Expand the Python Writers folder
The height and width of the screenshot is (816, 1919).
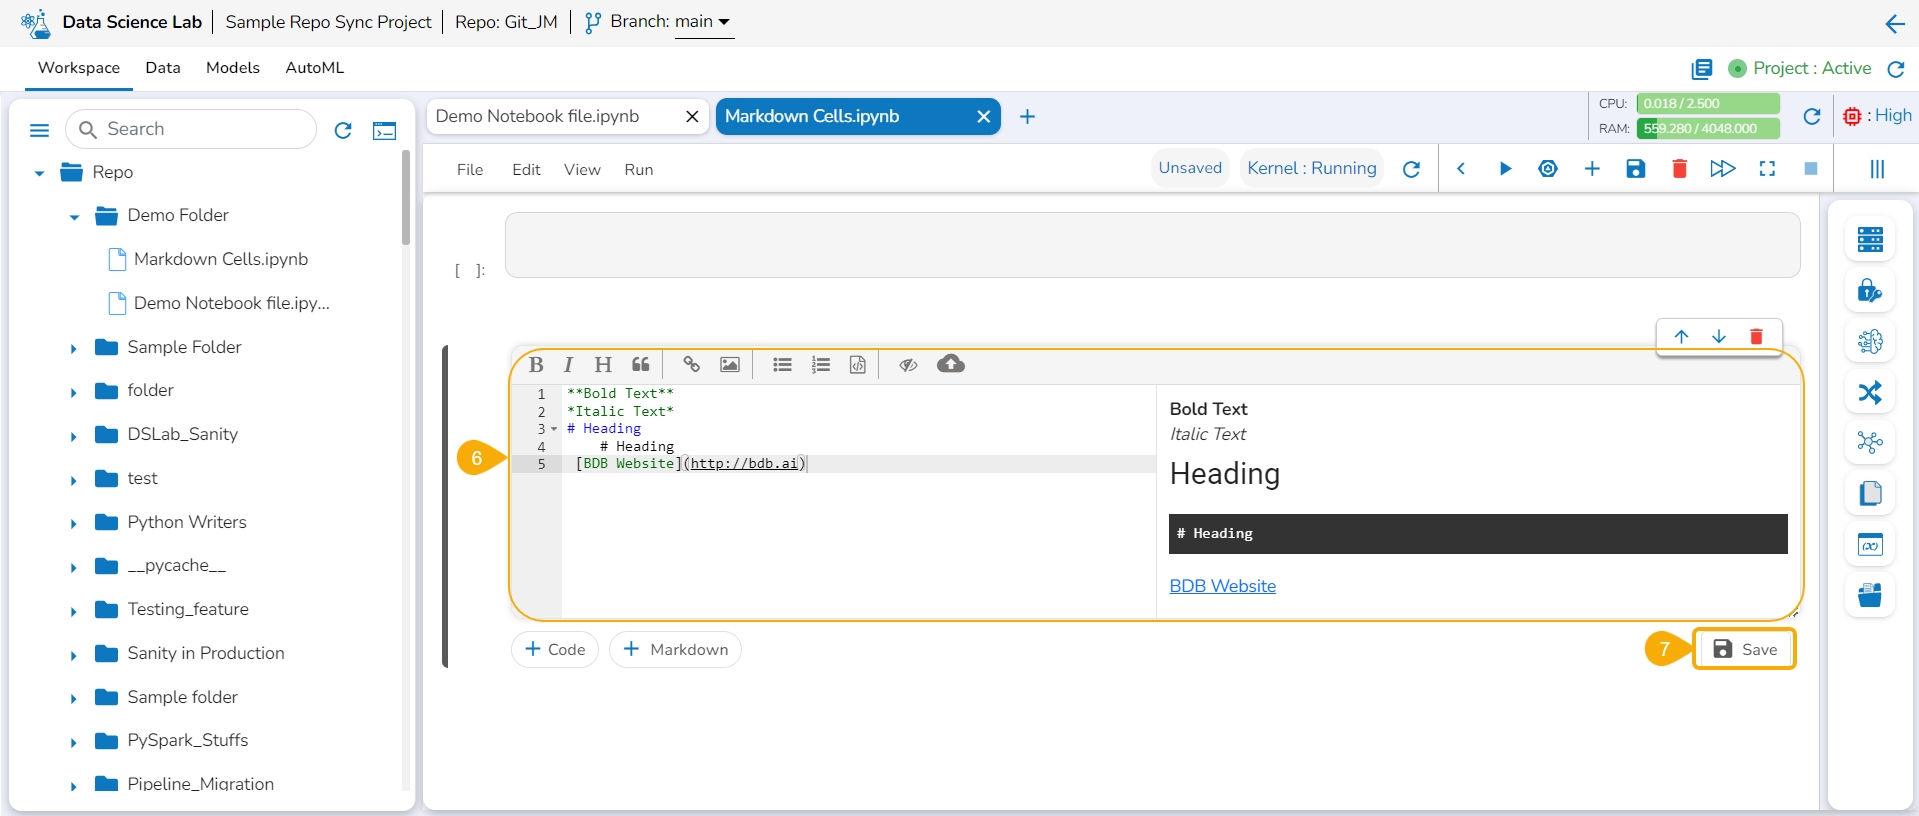[74, 524]
